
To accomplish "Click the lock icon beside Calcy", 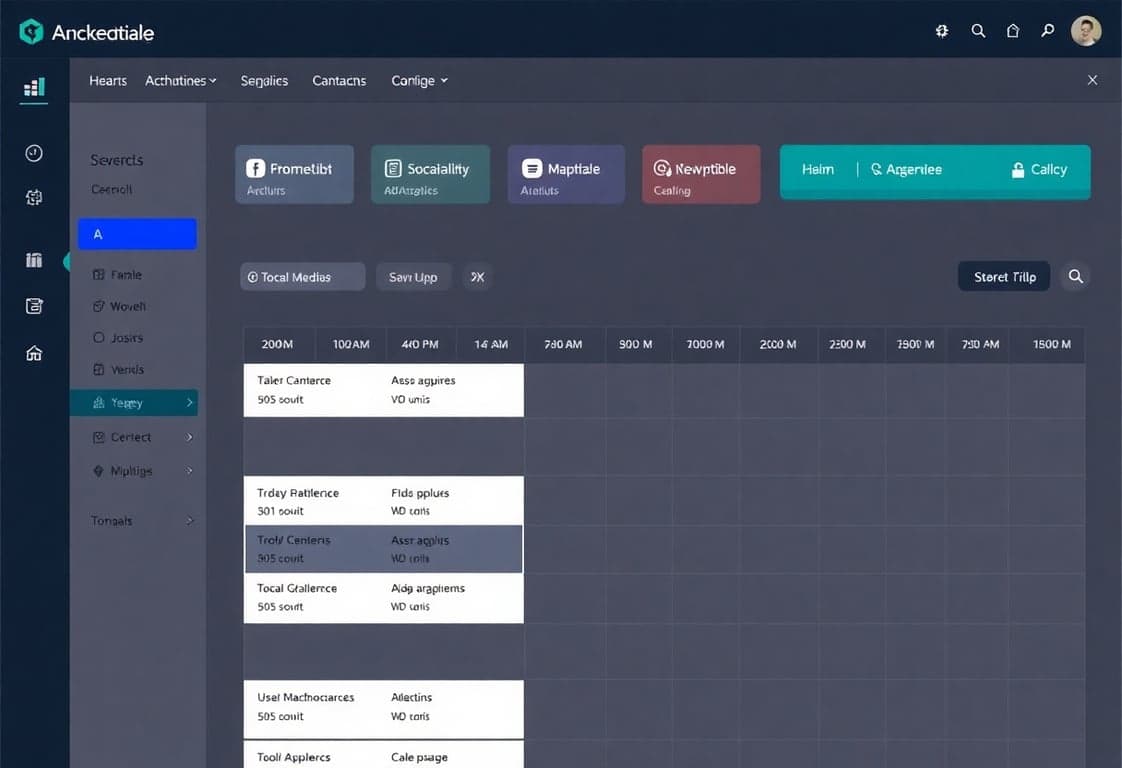I will point(1019,169).
